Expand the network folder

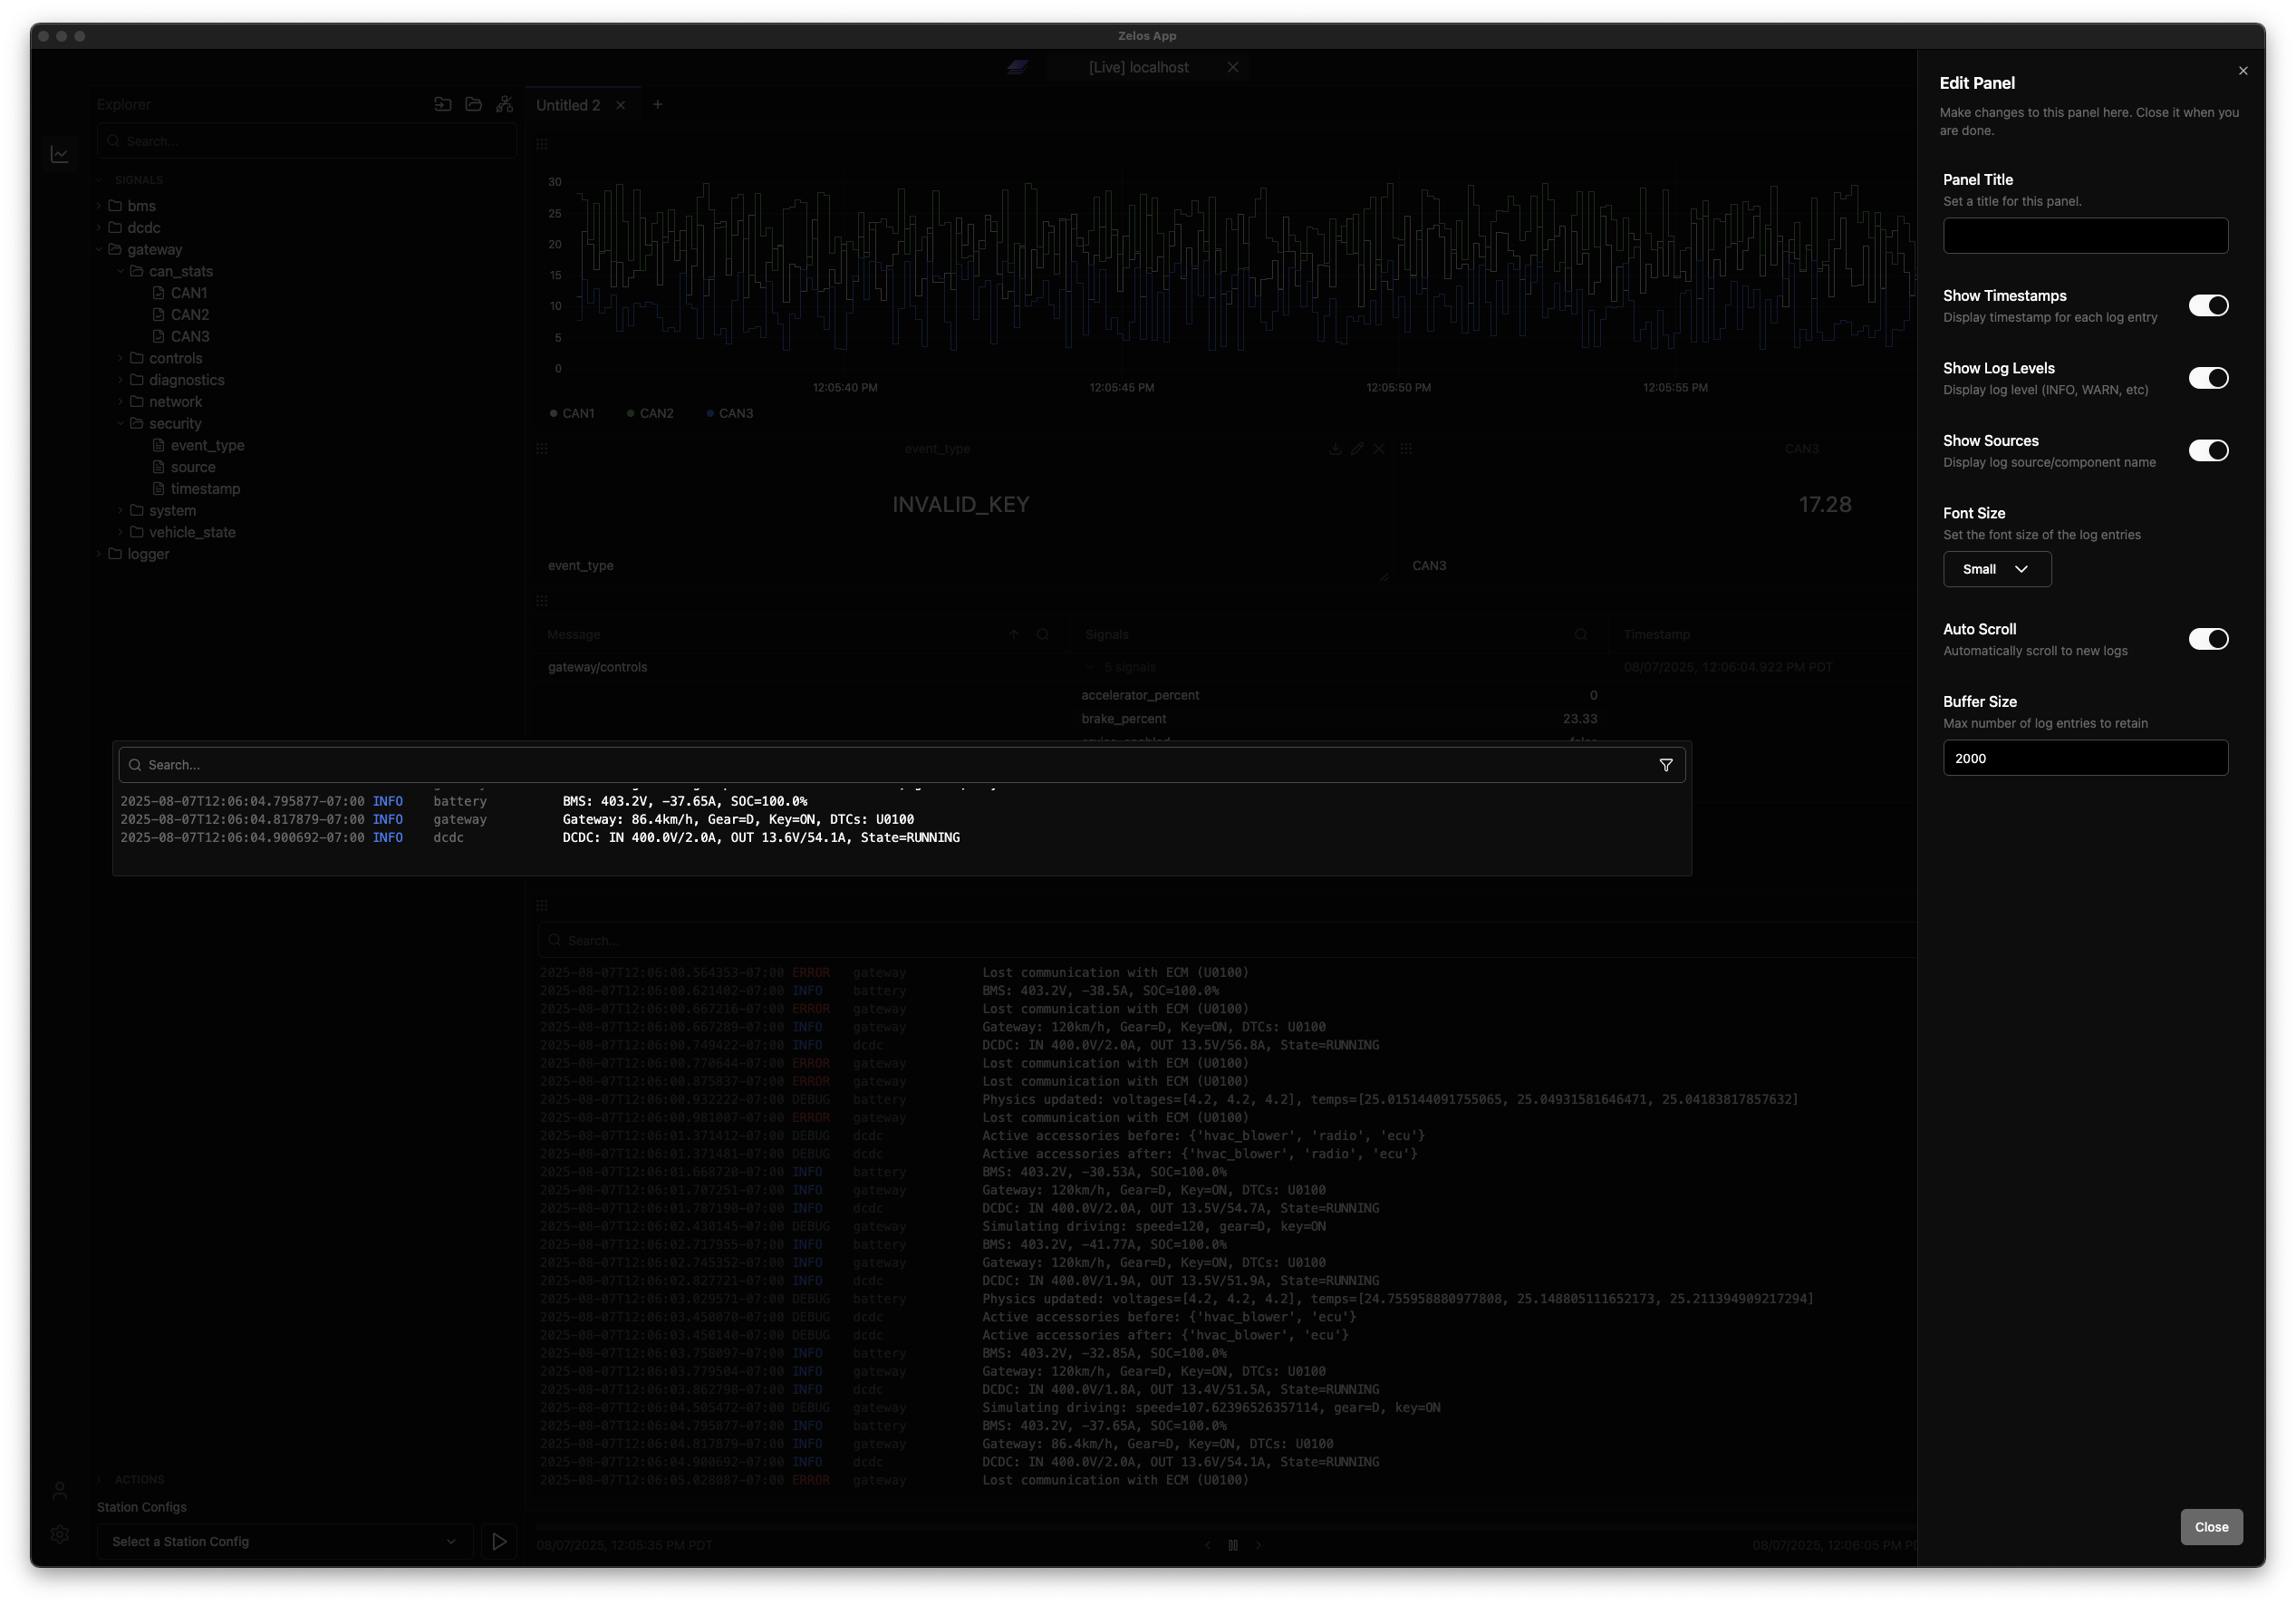click(121, 402)
